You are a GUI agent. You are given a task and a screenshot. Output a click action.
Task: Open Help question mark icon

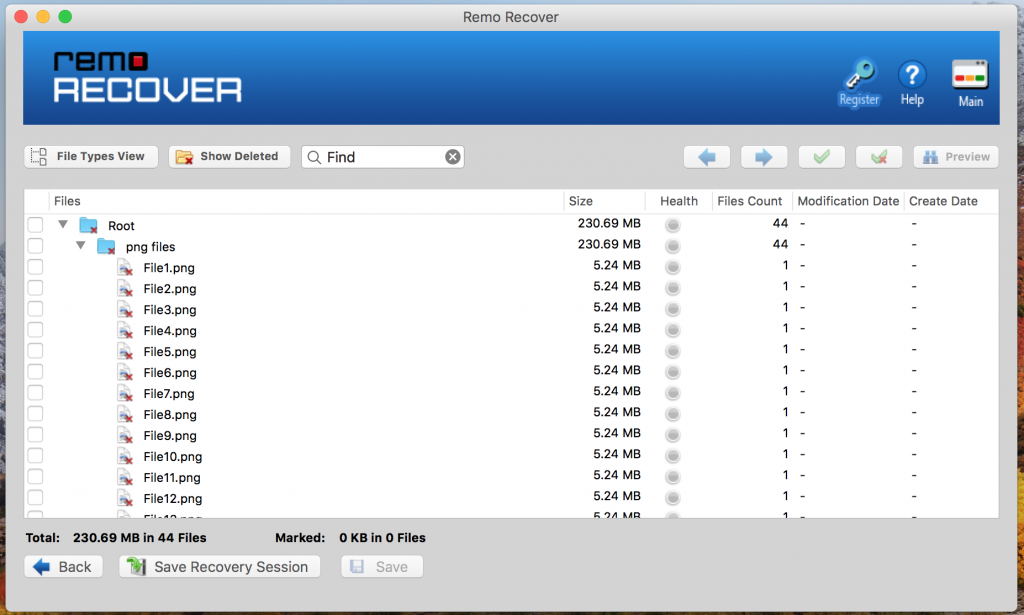(x=912, y=74)
